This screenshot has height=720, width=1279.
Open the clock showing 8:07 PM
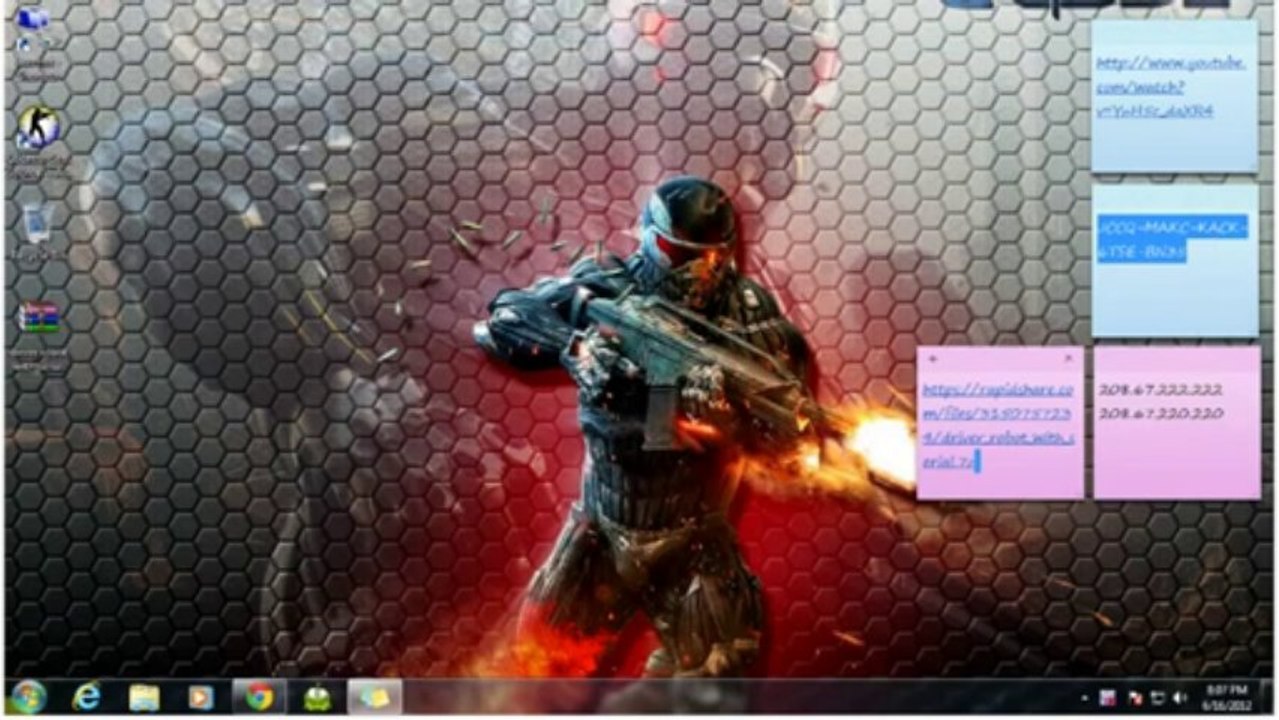(x=1227, y=697)
